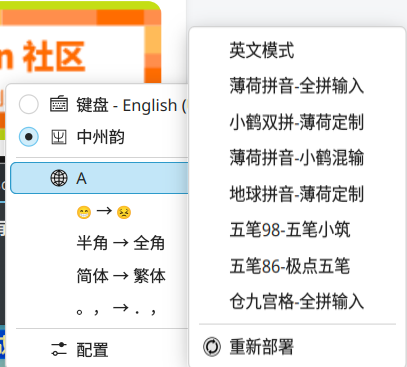Toggle the emoji conversion option

(x=104, y=212)
